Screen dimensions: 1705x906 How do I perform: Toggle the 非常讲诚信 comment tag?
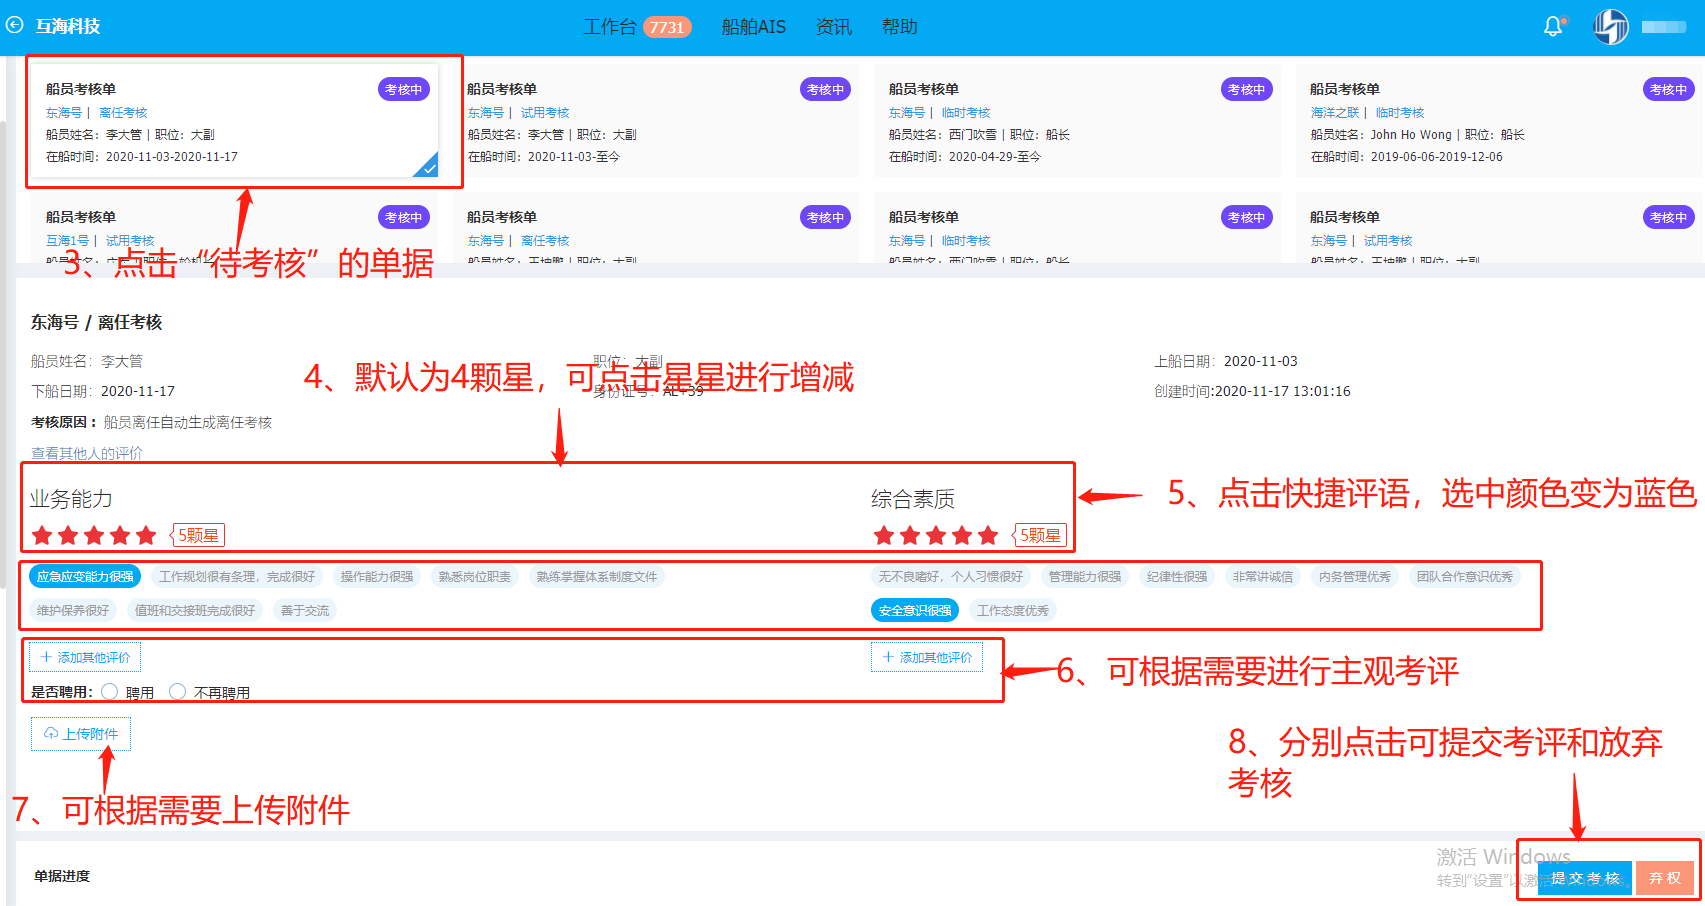click(x=1263, y=577)
